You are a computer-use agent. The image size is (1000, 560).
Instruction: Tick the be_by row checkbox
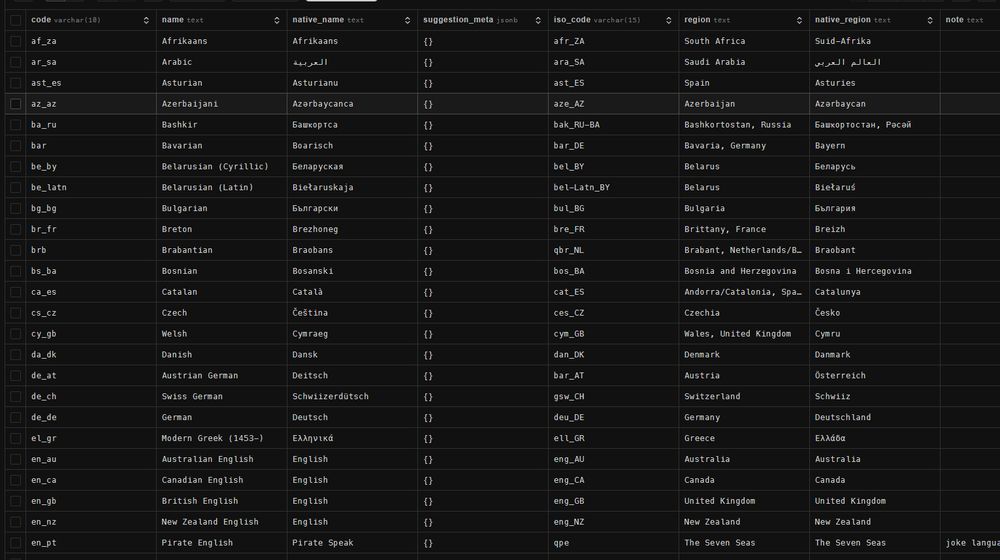15,166
